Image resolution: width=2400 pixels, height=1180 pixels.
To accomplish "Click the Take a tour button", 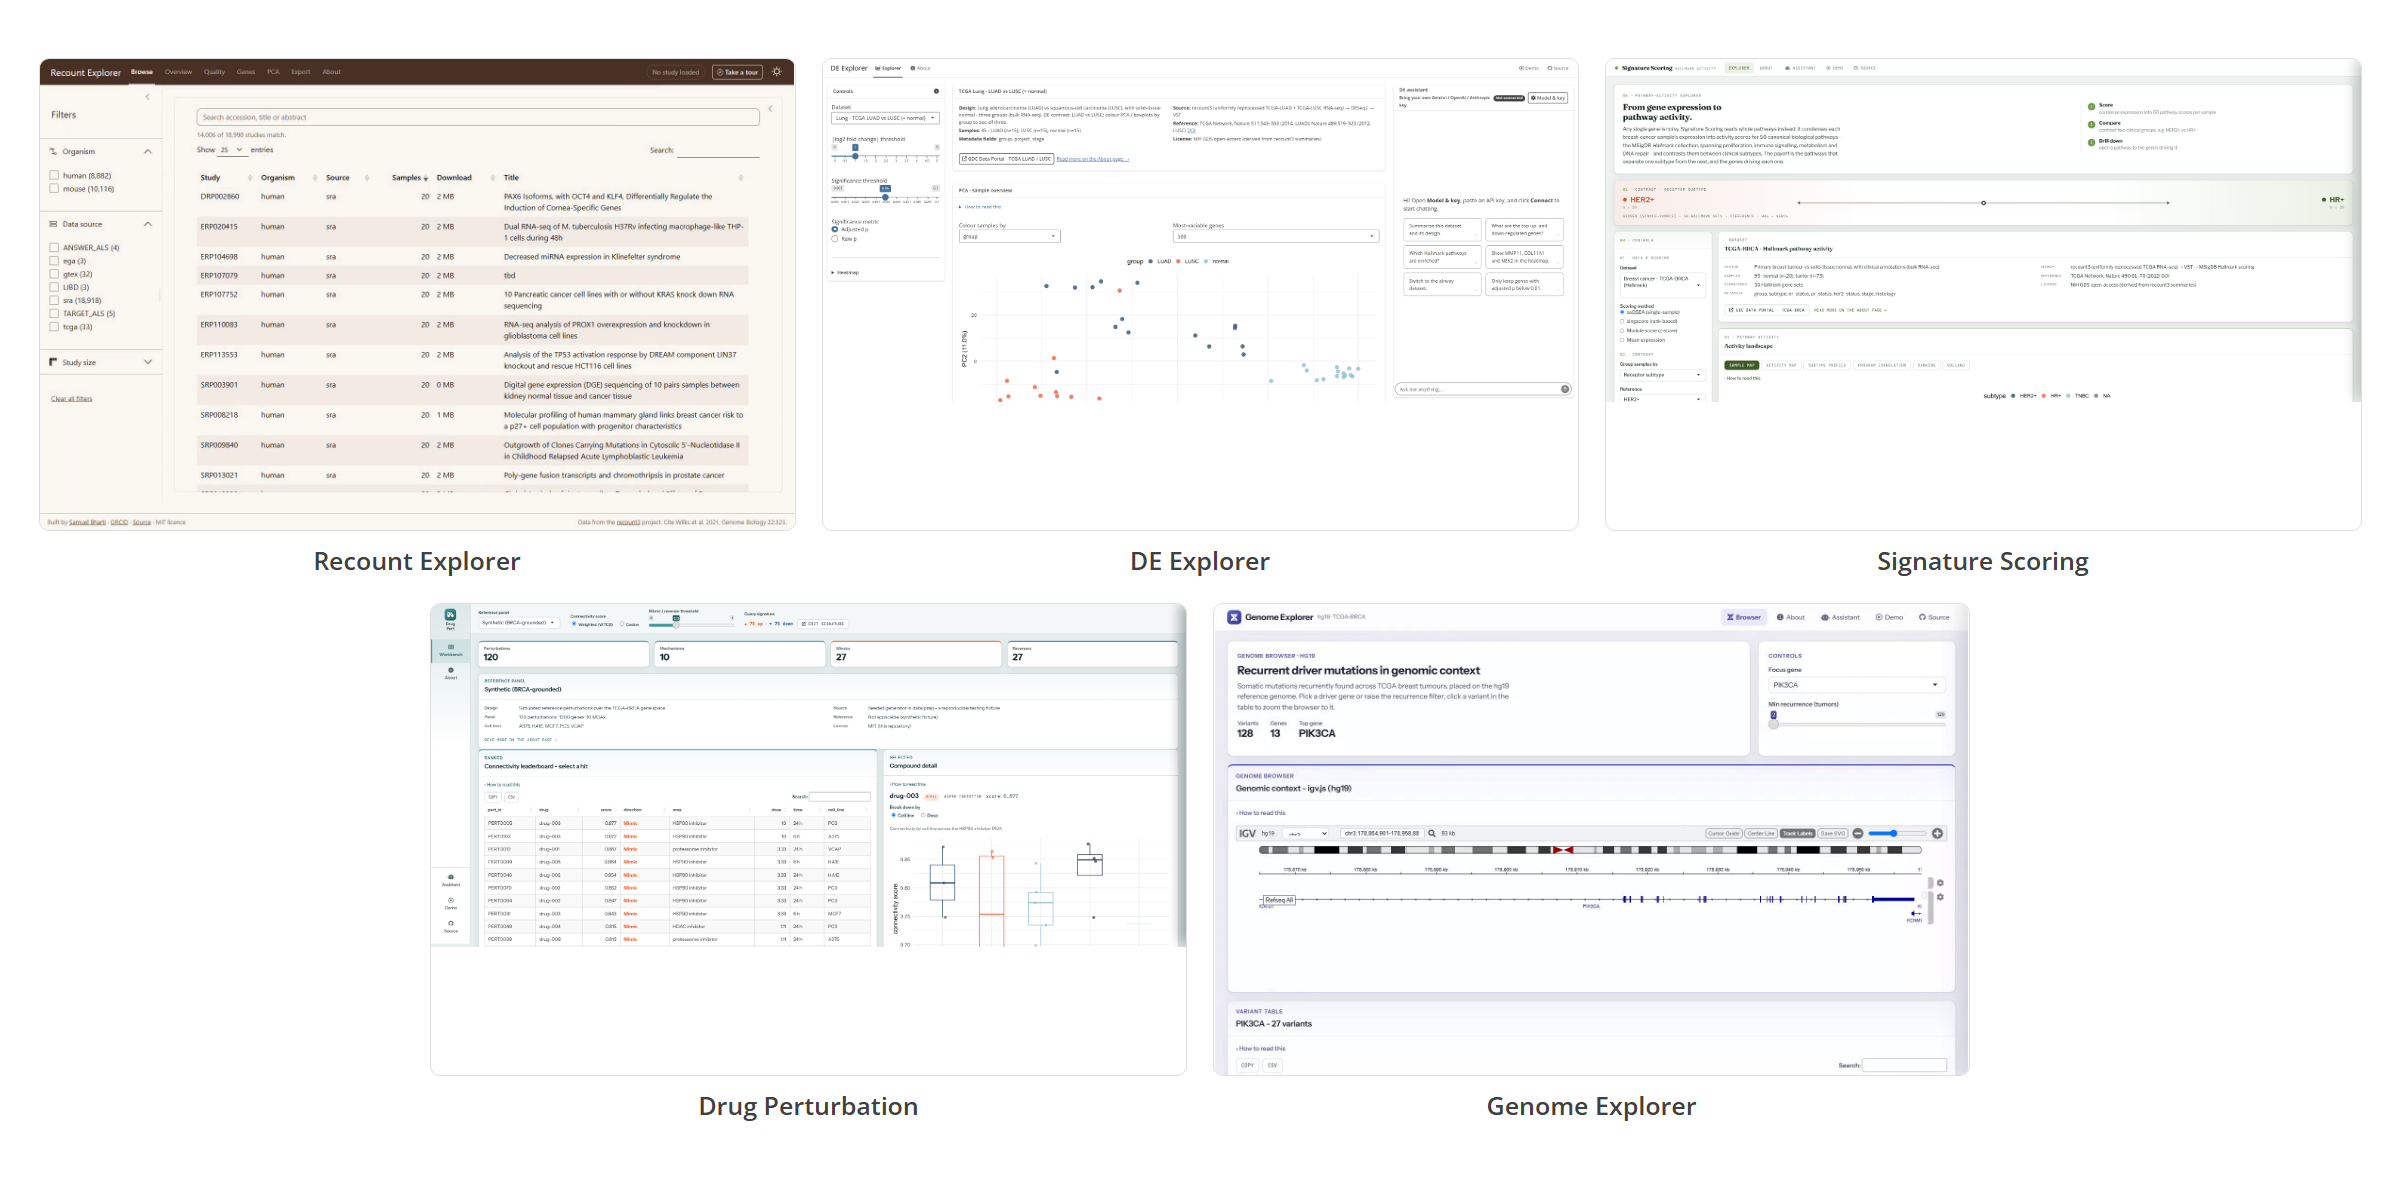I will (737, 72).
